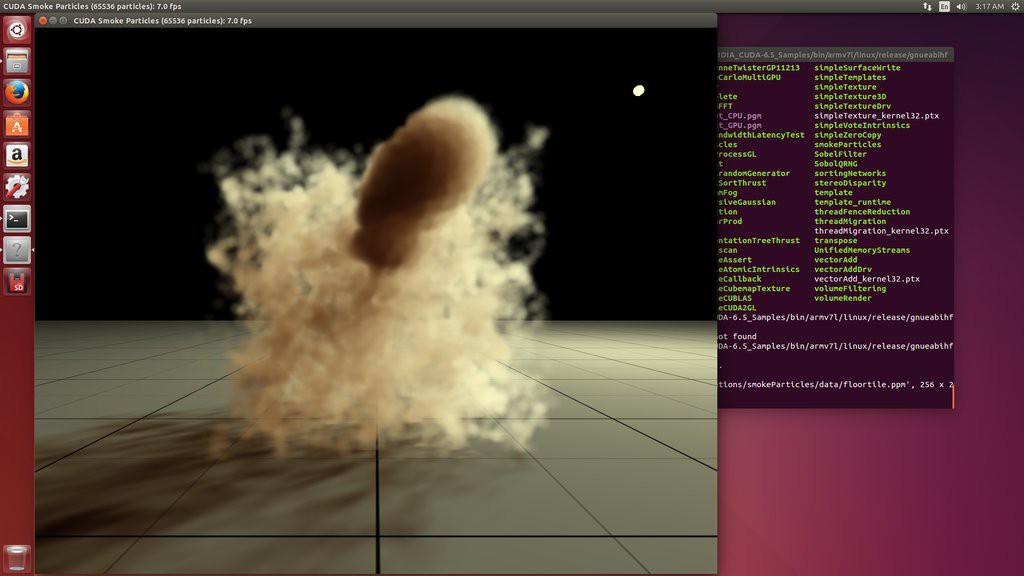This screenshot has height=576, width=1024.
Task: Open Ubuntu Software Center launcher icon
Action: pyautogui.click(x=17, y=124)
